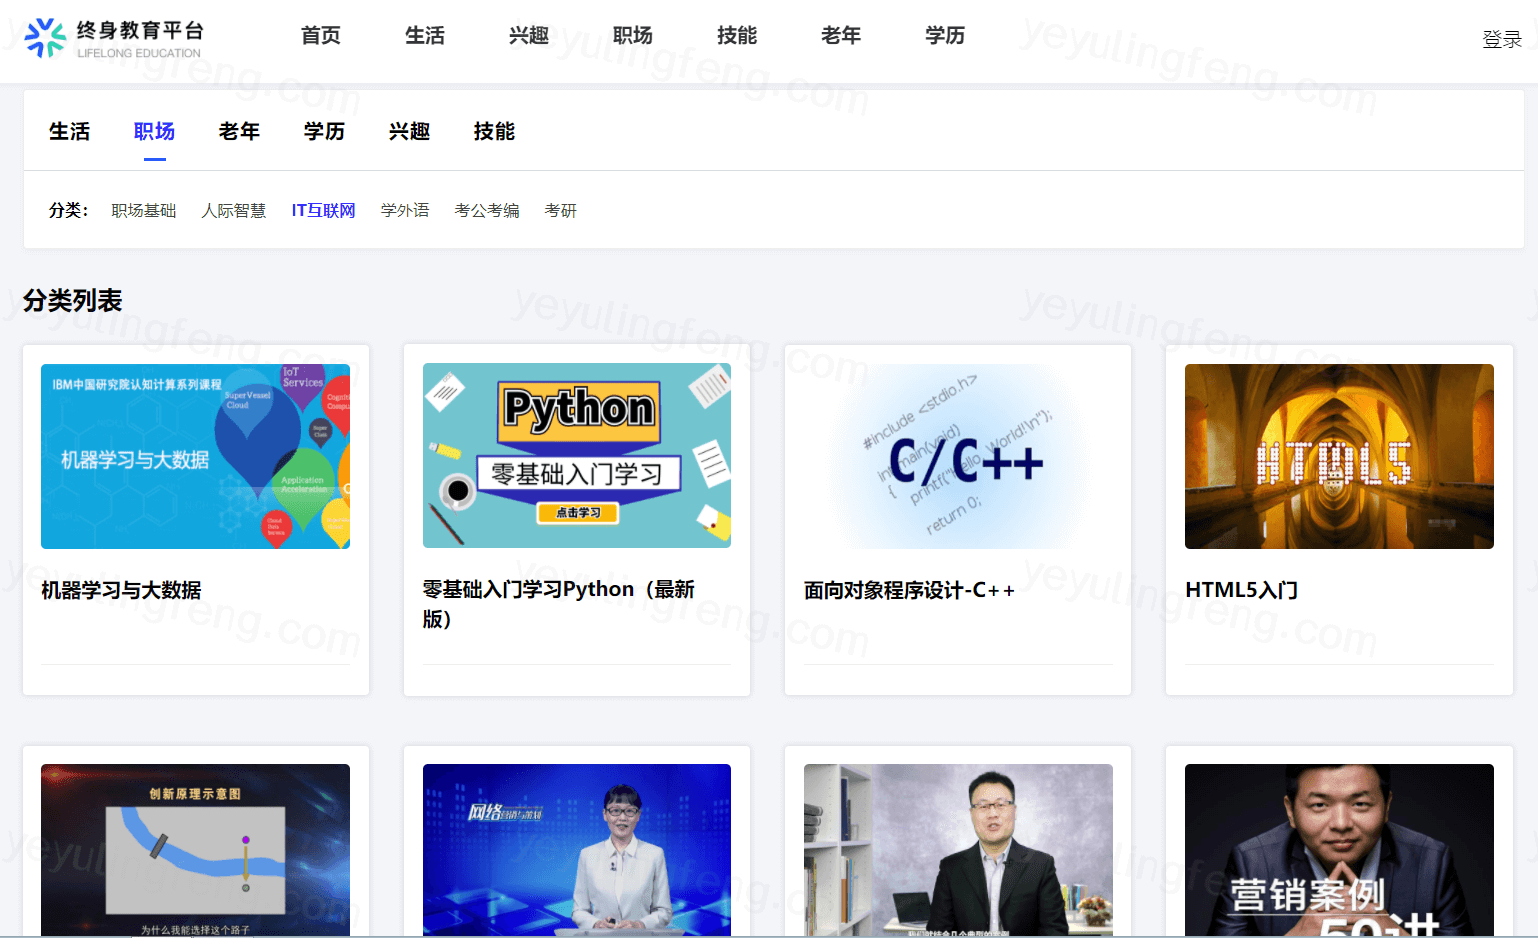The height and width of the screenshot is (938, 1538).
Task: Open 职场 in the top navigation bar
Action: [632, 35]
